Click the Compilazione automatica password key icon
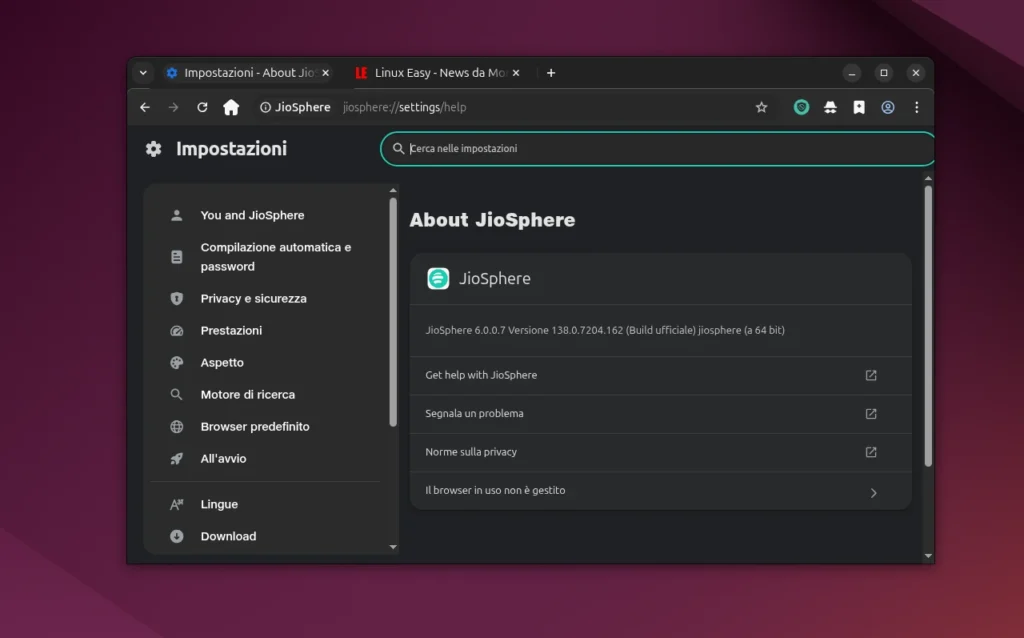The height and width of the screenshot is (638, 1024). [177, 256]
